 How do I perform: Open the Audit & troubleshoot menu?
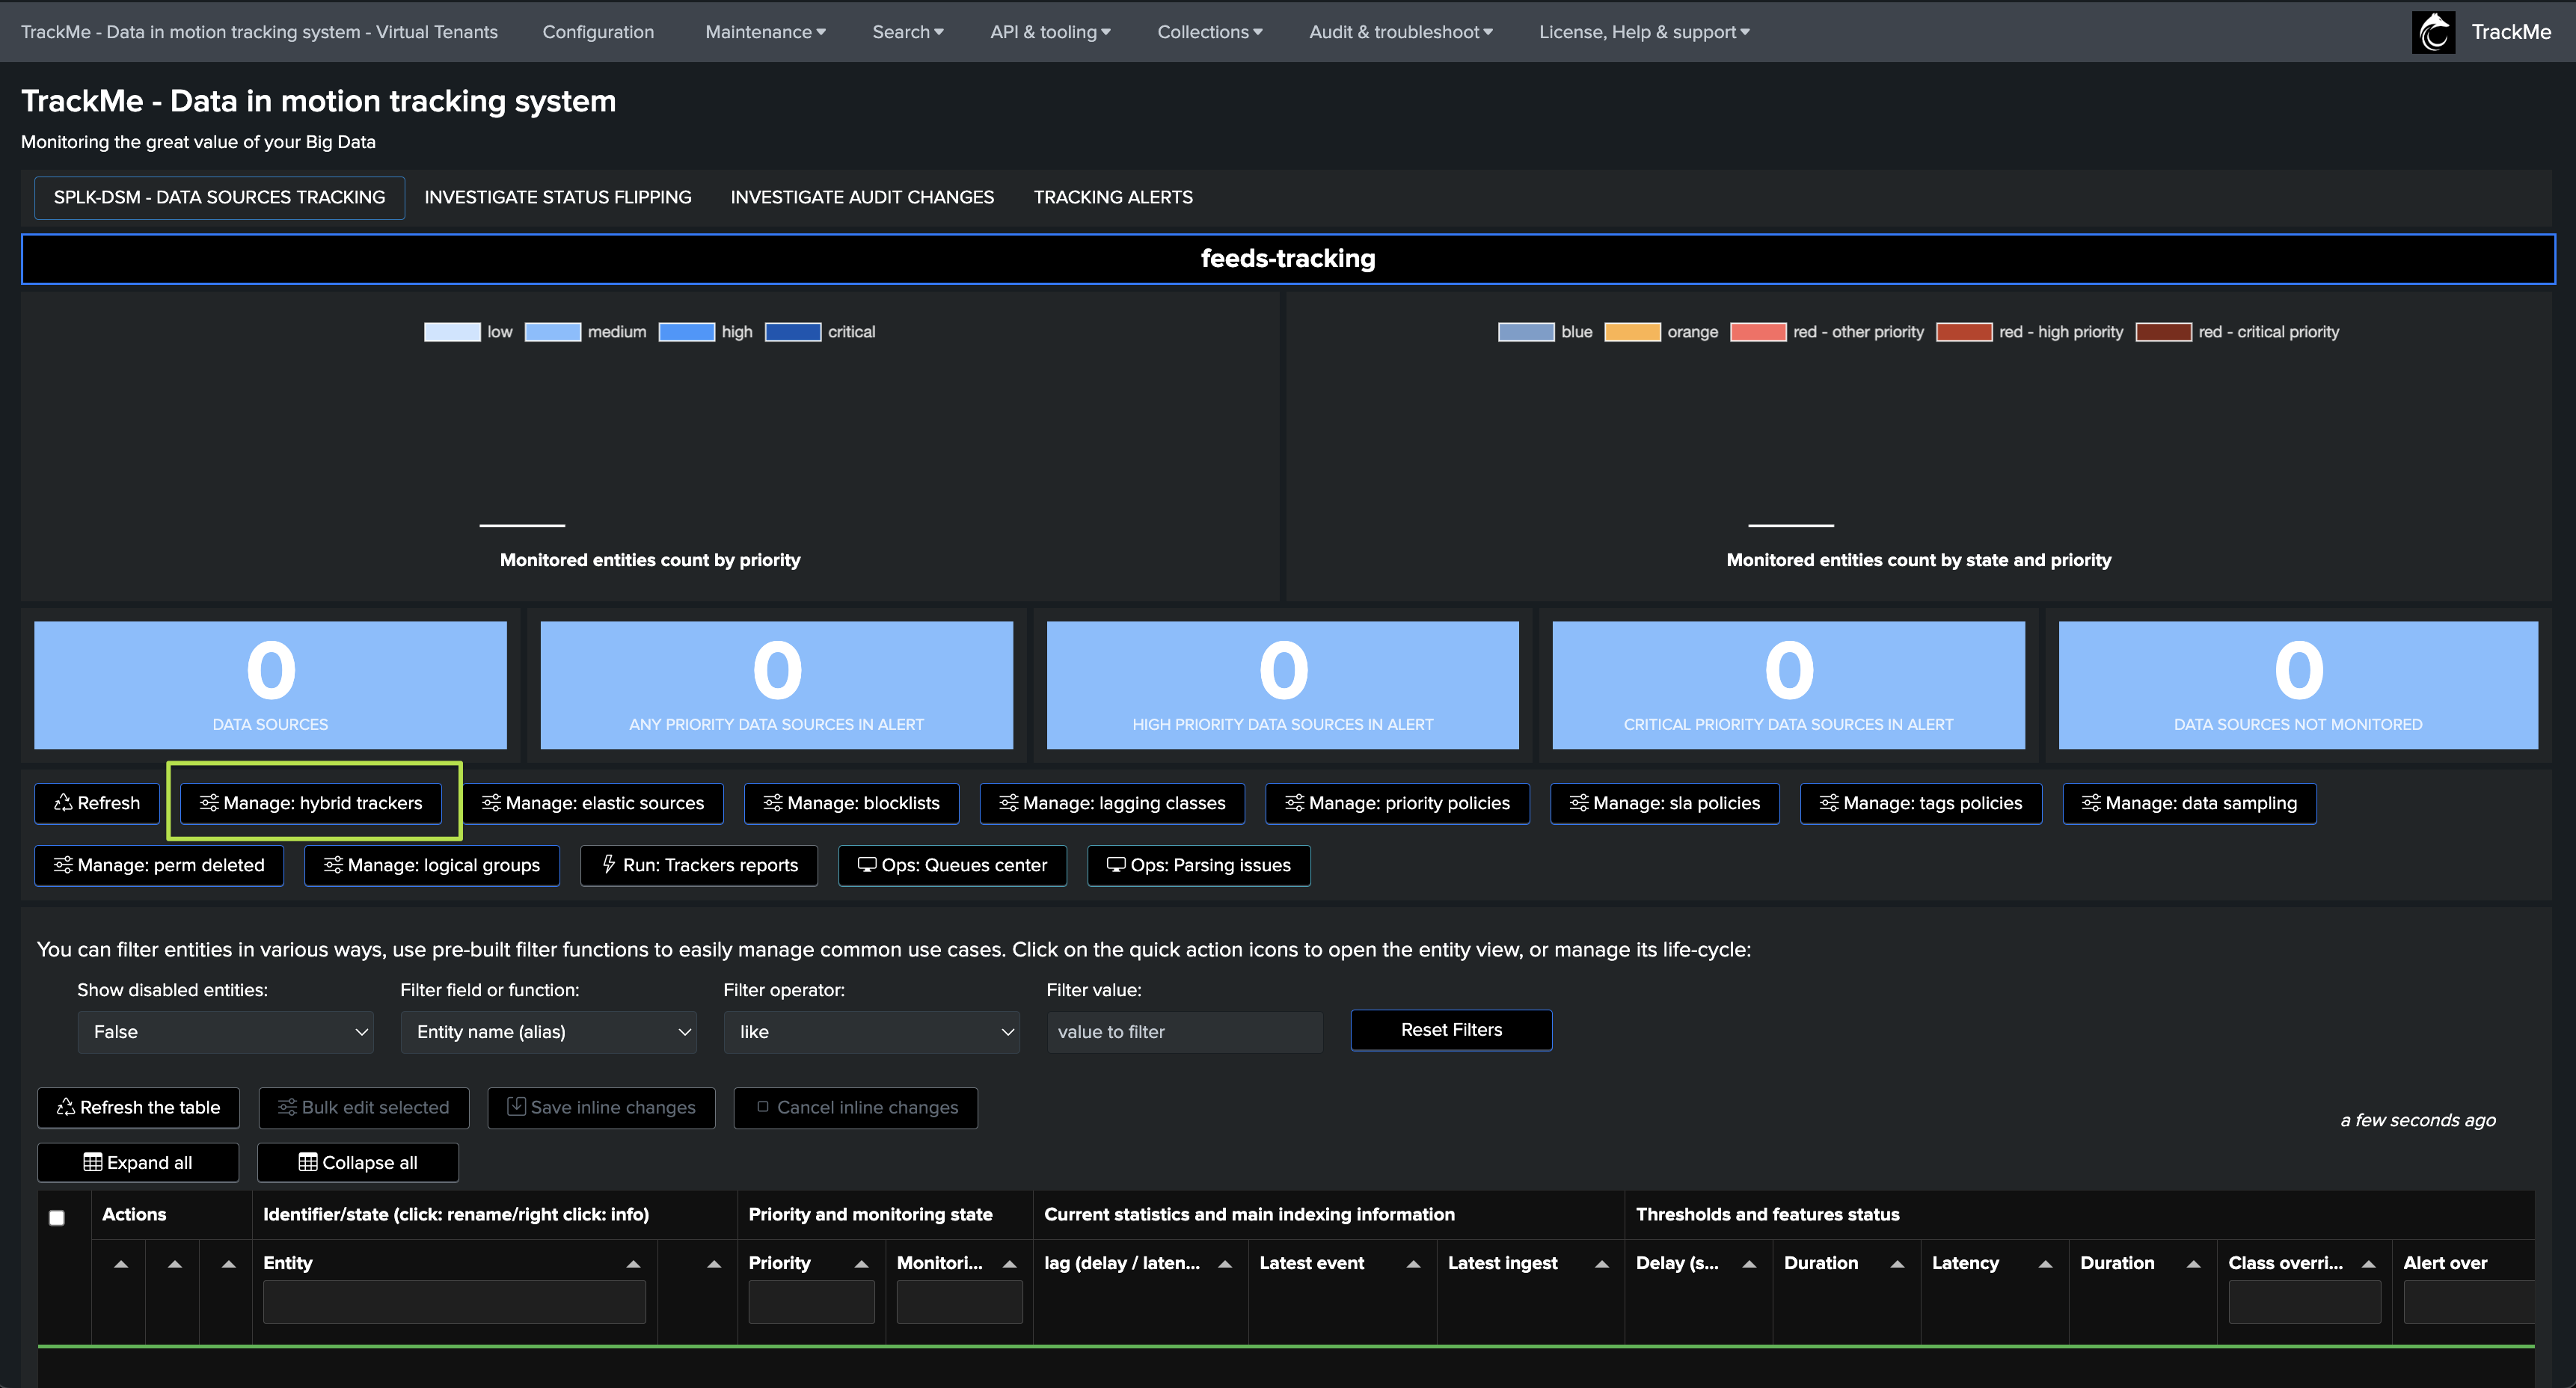pos(1401,32)
